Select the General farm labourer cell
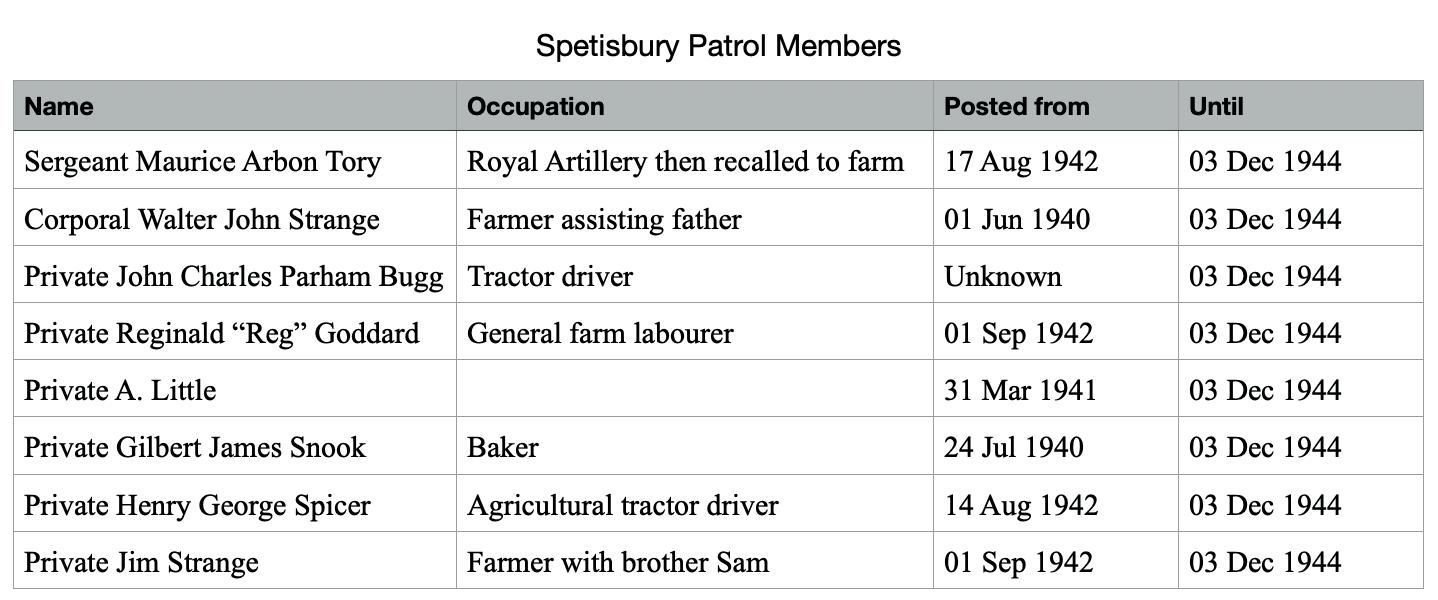Image resolution: width=1438 pixels, height=600 pixels. coord(600,333)
